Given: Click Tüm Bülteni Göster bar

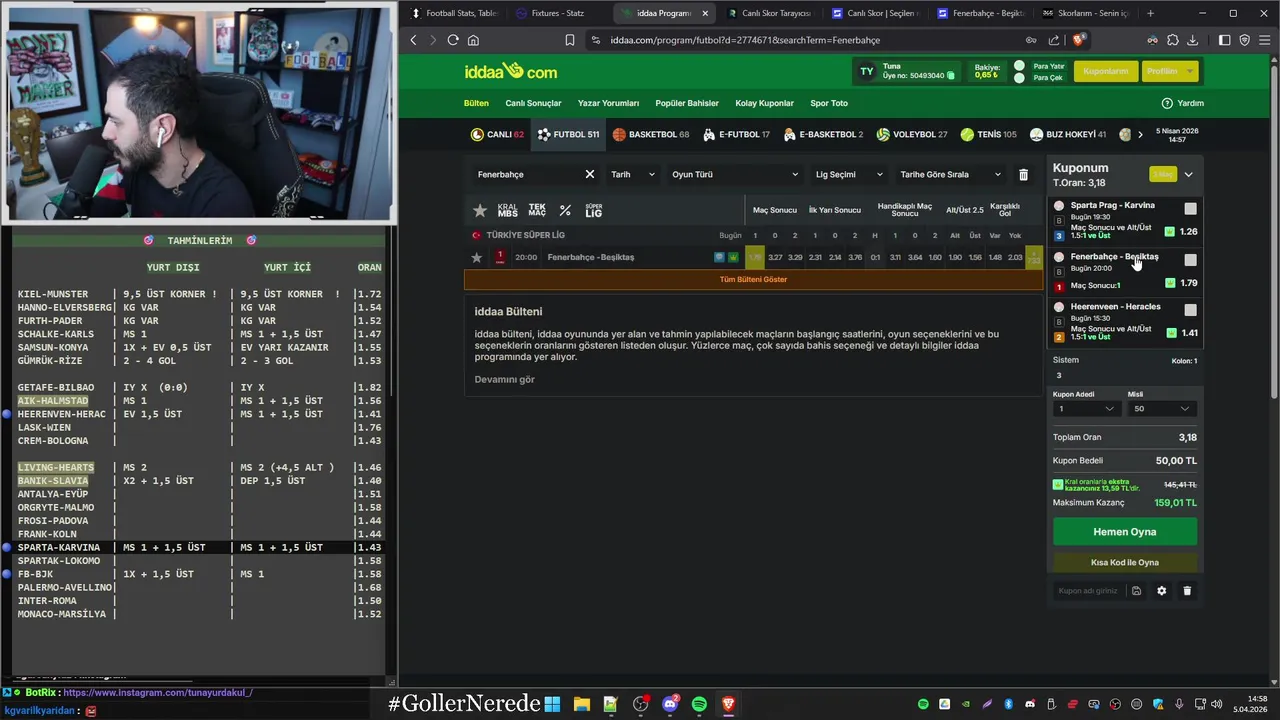Looking at the screenshot, I should point(753,279).
